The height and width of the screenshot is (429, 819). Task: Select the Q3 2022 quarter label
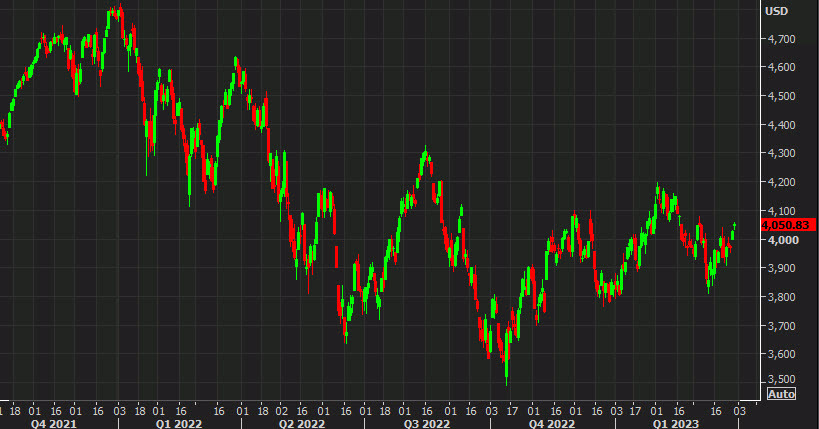[x=427, y=423]
